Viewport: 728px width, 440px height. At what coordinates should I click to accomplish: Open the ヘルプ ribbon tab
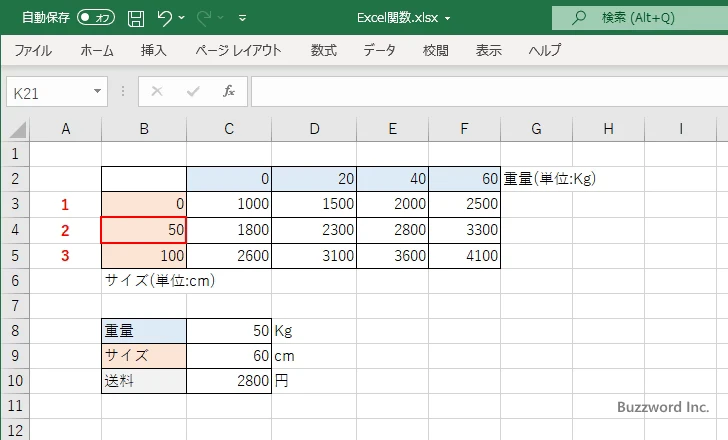(545, 50)
